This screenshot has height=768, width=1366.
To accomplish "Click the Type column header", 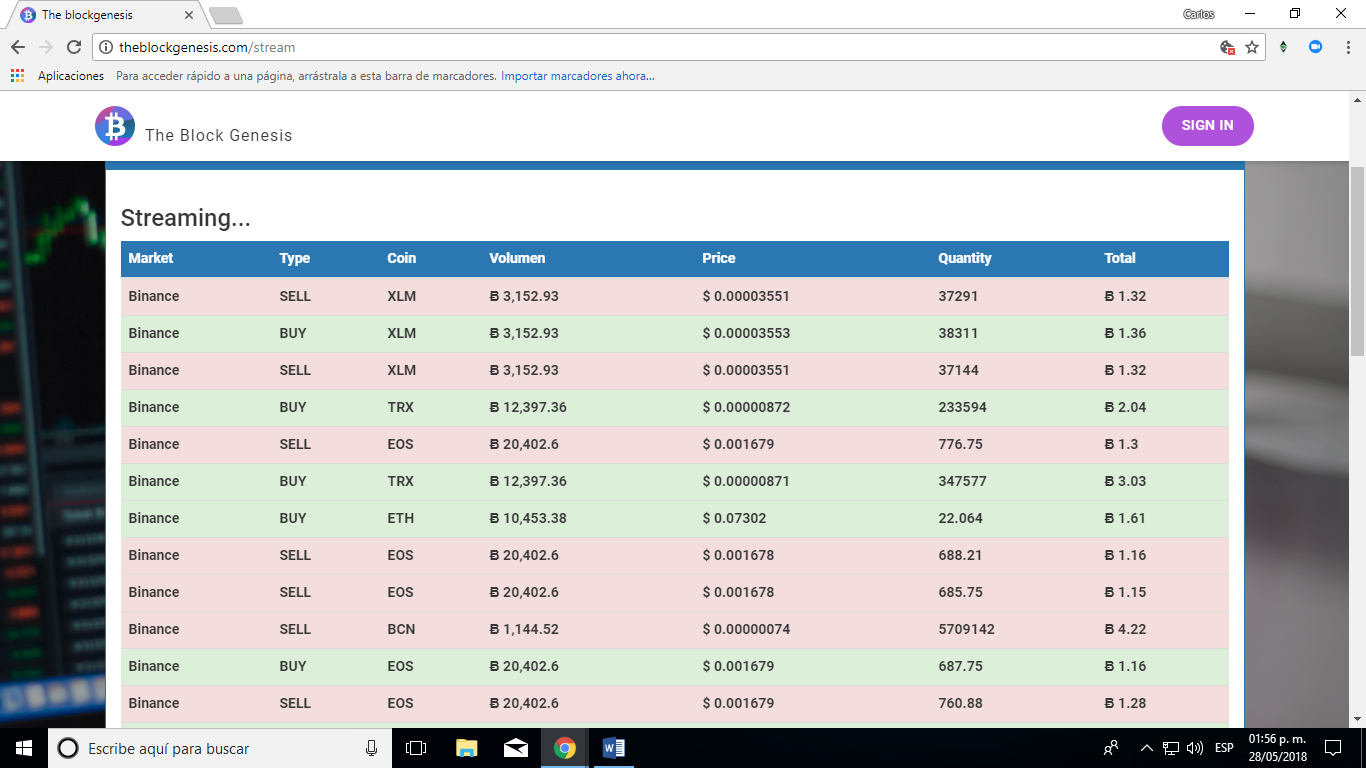I will coord(295,258).
